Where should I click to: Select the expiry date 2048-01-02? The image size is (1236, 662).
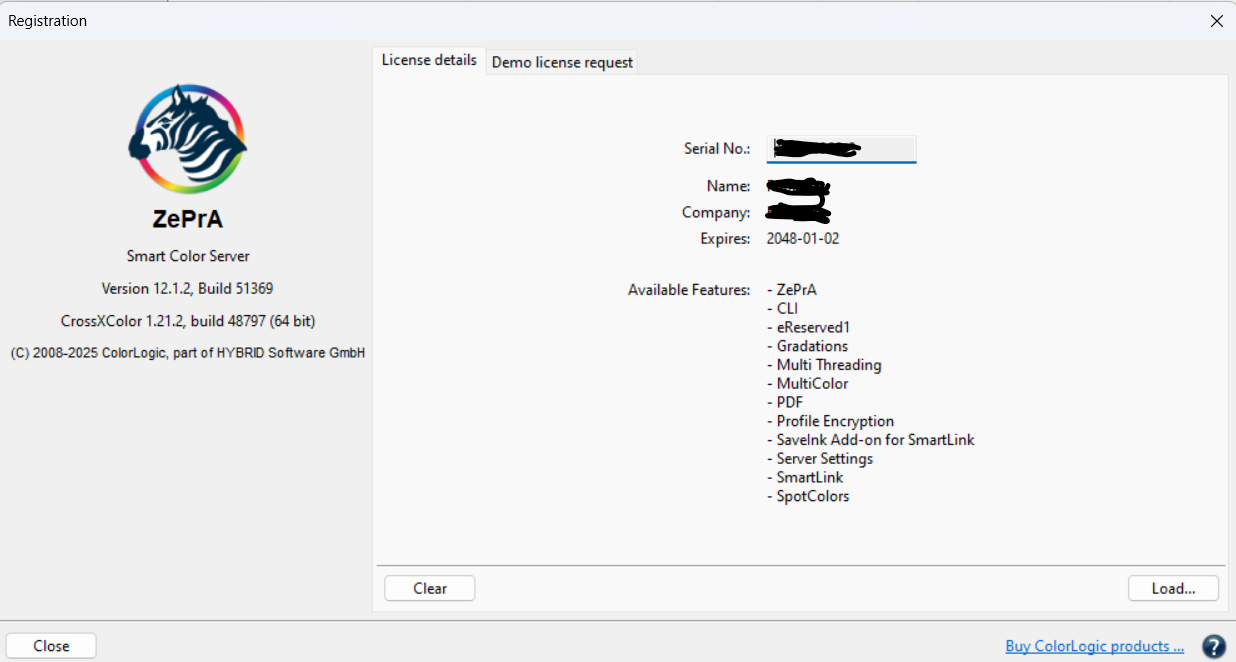pyautogui.click(x=803, y=239)
